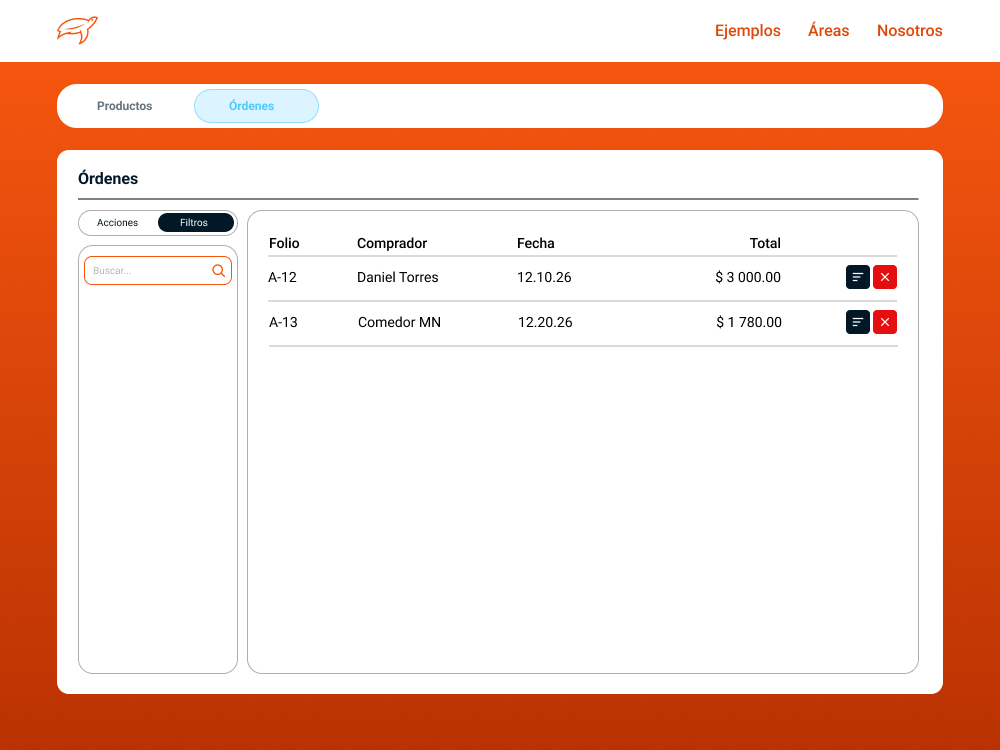The image size is (1000, 750).
Task: Click the Comprador column header
Action: pyautogui.click(x=392, y=243)
